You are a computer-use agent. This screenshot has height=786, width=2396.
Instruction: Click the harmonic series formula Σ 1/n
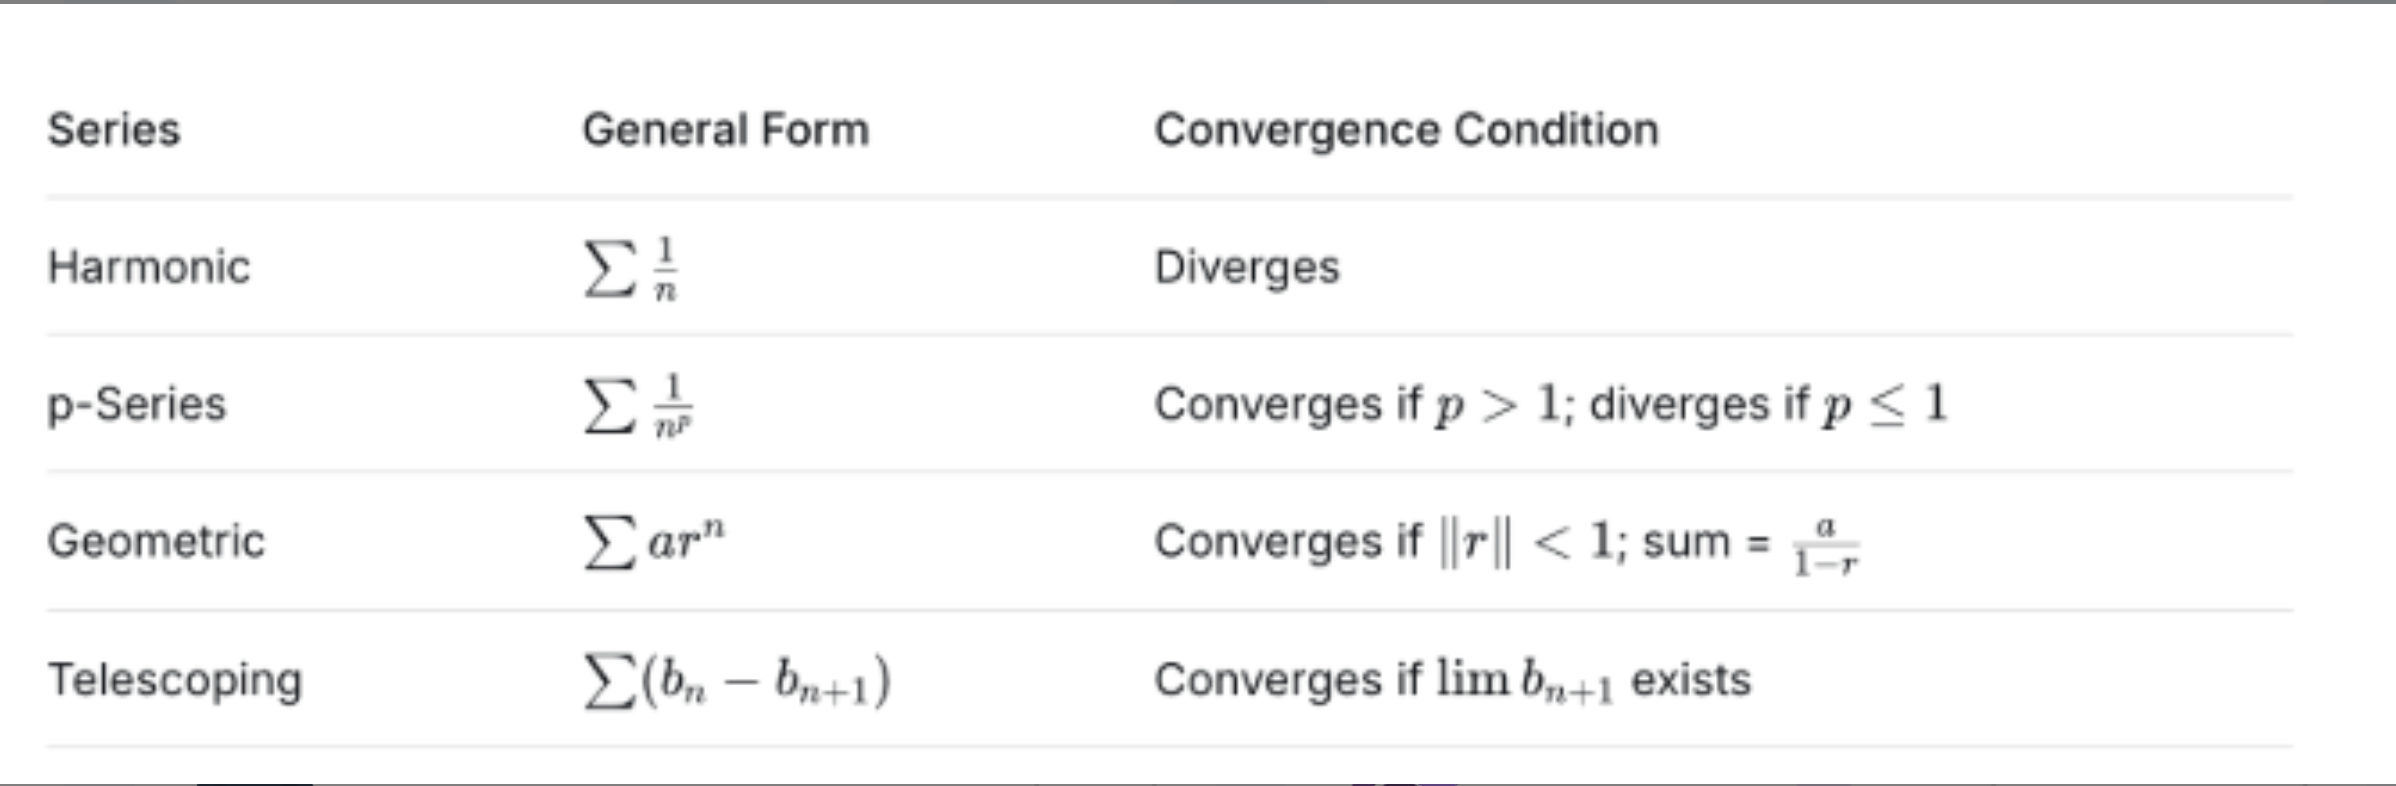point(631,268)
